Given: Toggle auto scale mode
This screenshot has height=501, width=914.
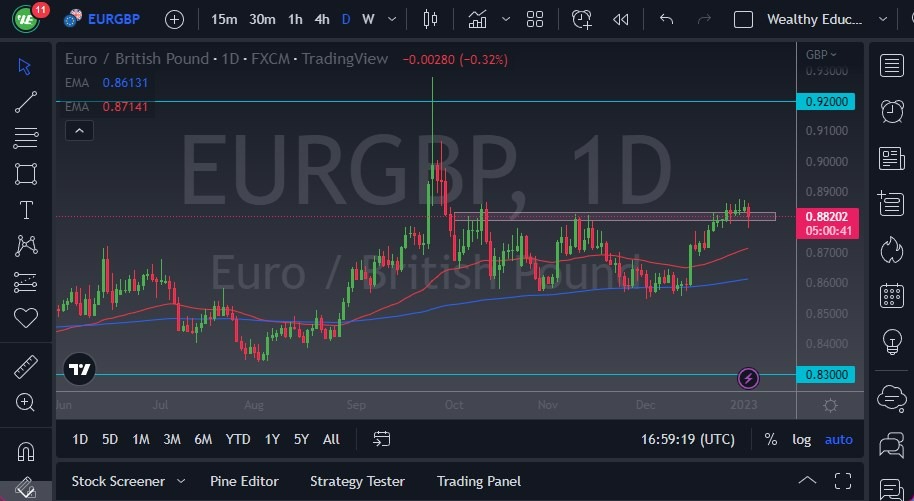Looking at the screenshot, I should tap(838, 439).
